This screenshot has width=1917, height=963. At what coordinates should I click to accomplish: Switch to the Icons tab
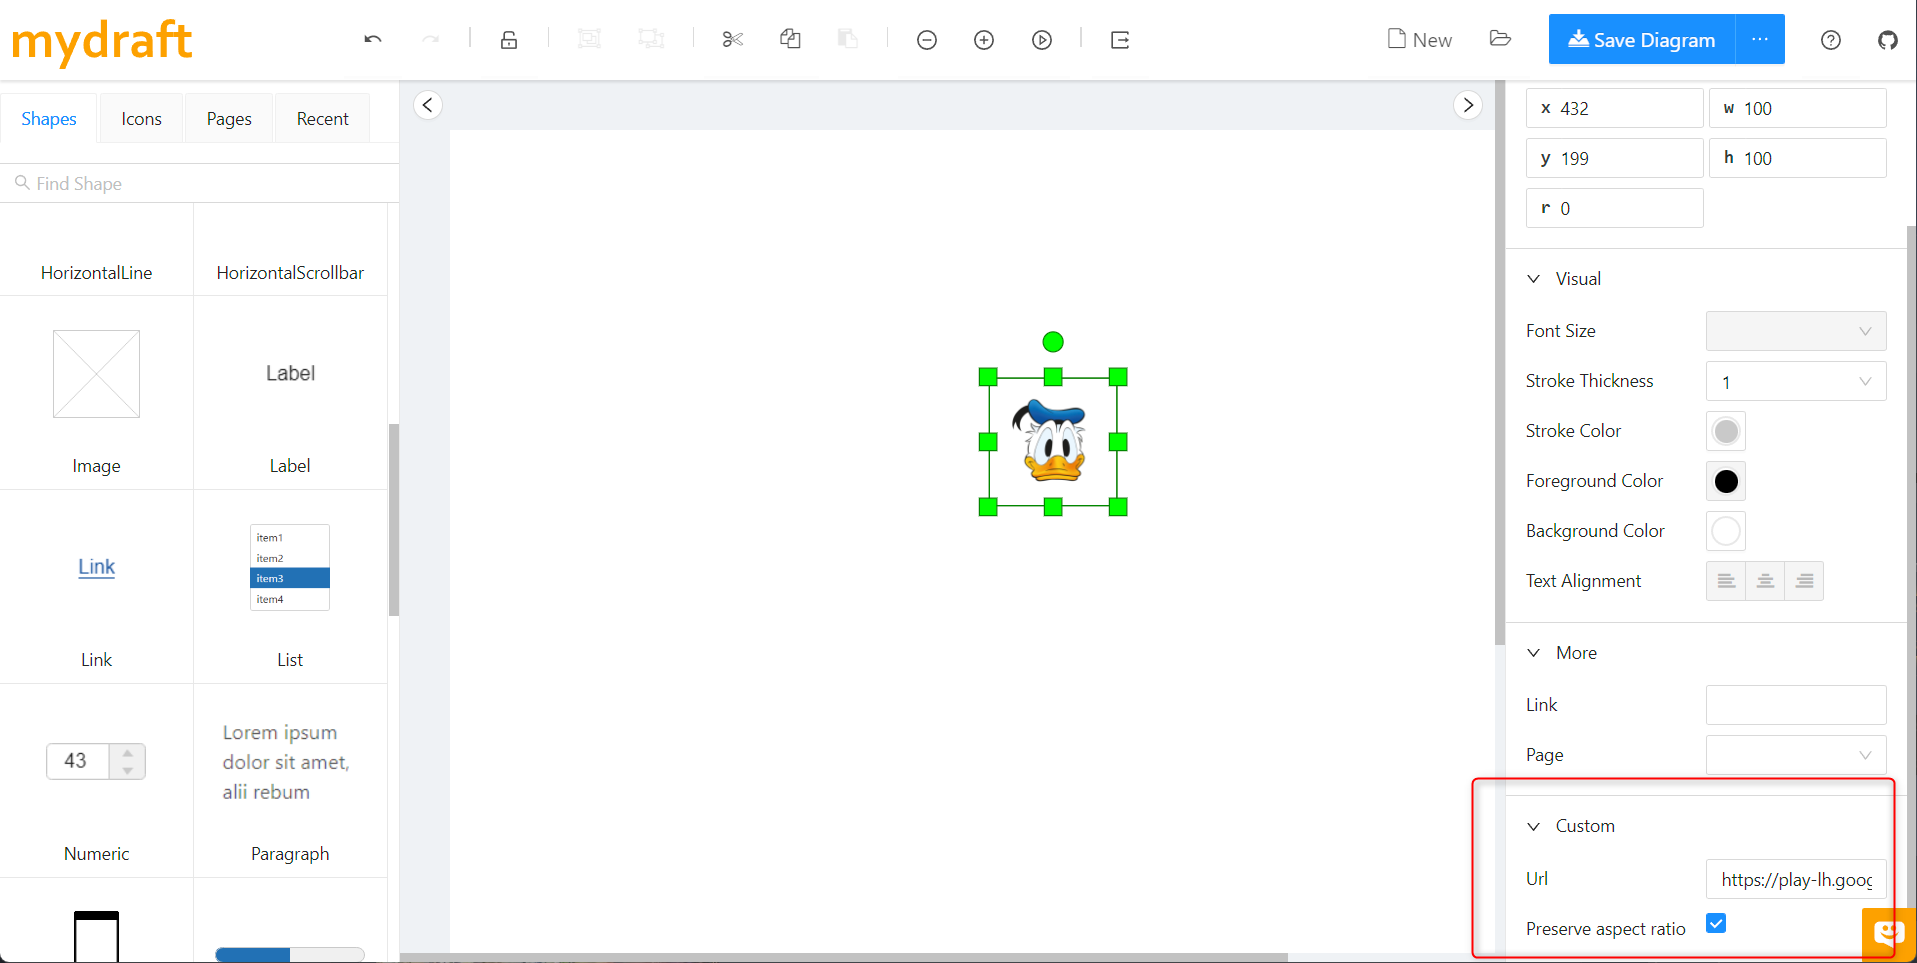[140, 118]
